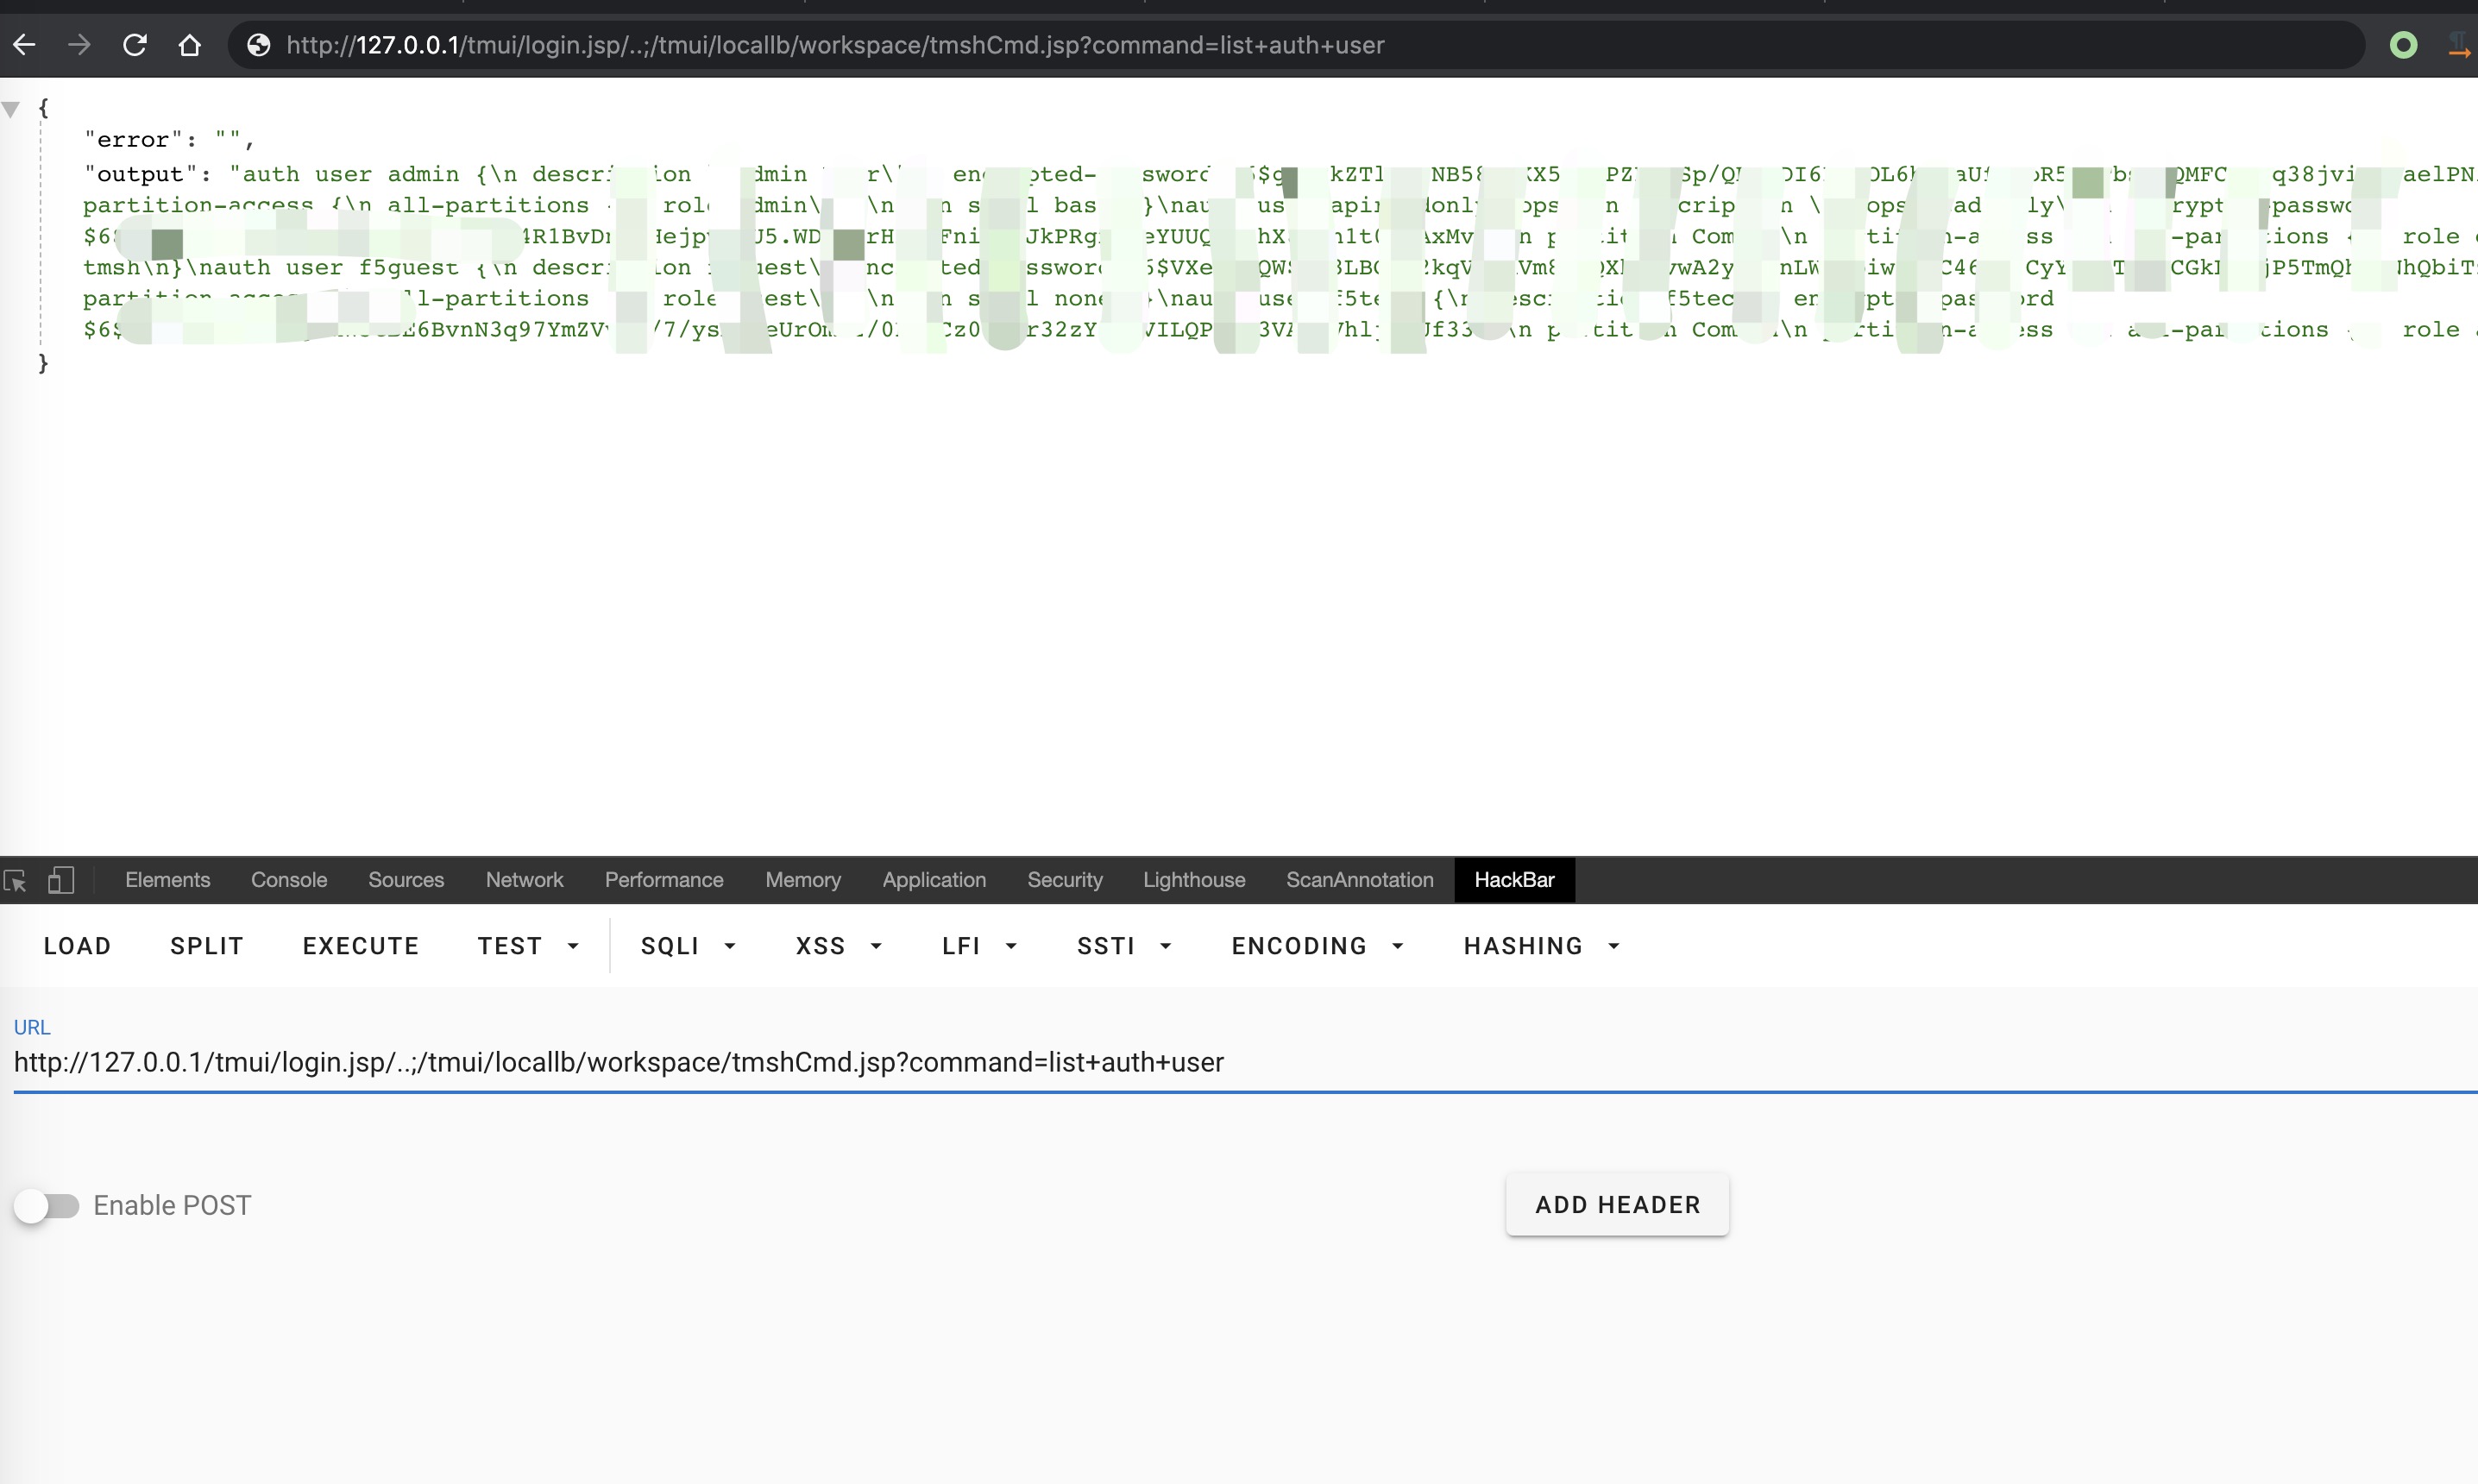Open the Memory tab
2478x1484 pixels.
pos(803,880)
